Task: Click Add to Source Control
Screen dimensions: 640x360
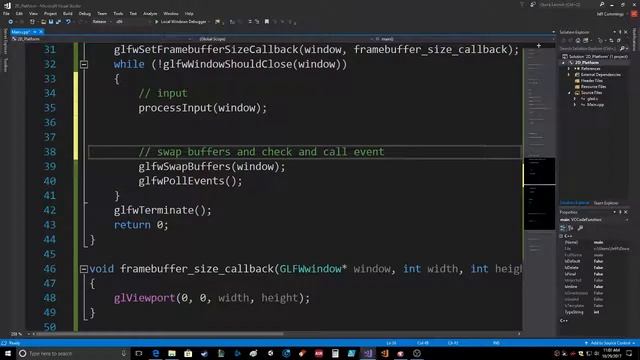Action: tap(610, 343)
